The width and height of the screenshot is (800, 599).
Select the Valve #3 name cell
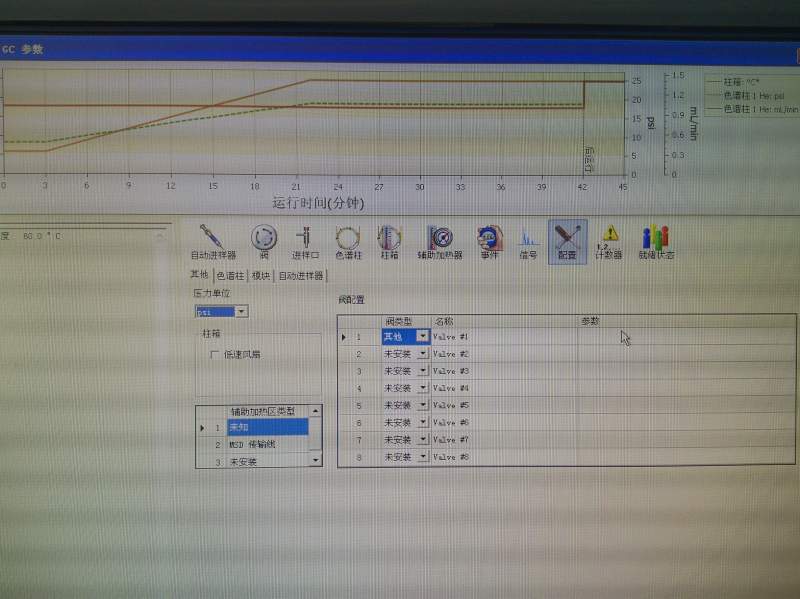pos(504,371)
